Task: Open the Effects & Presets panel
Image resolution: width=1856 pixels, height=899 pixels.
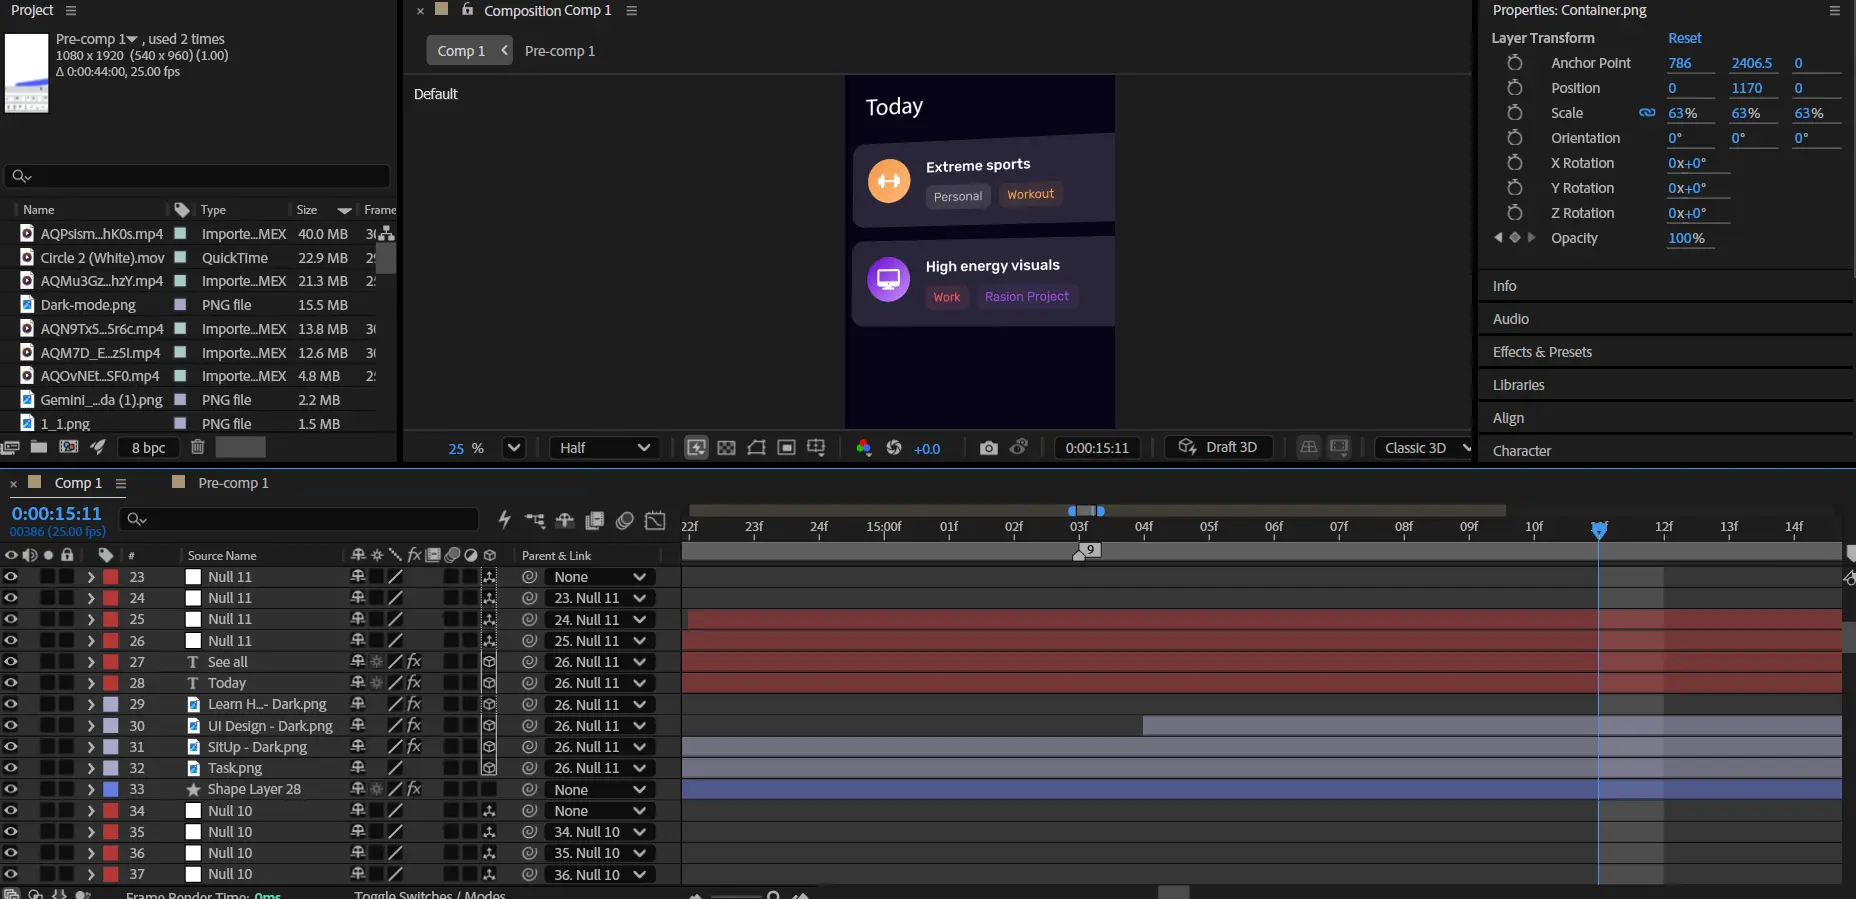Action: pyautogui.click(x=1542, y=352)
